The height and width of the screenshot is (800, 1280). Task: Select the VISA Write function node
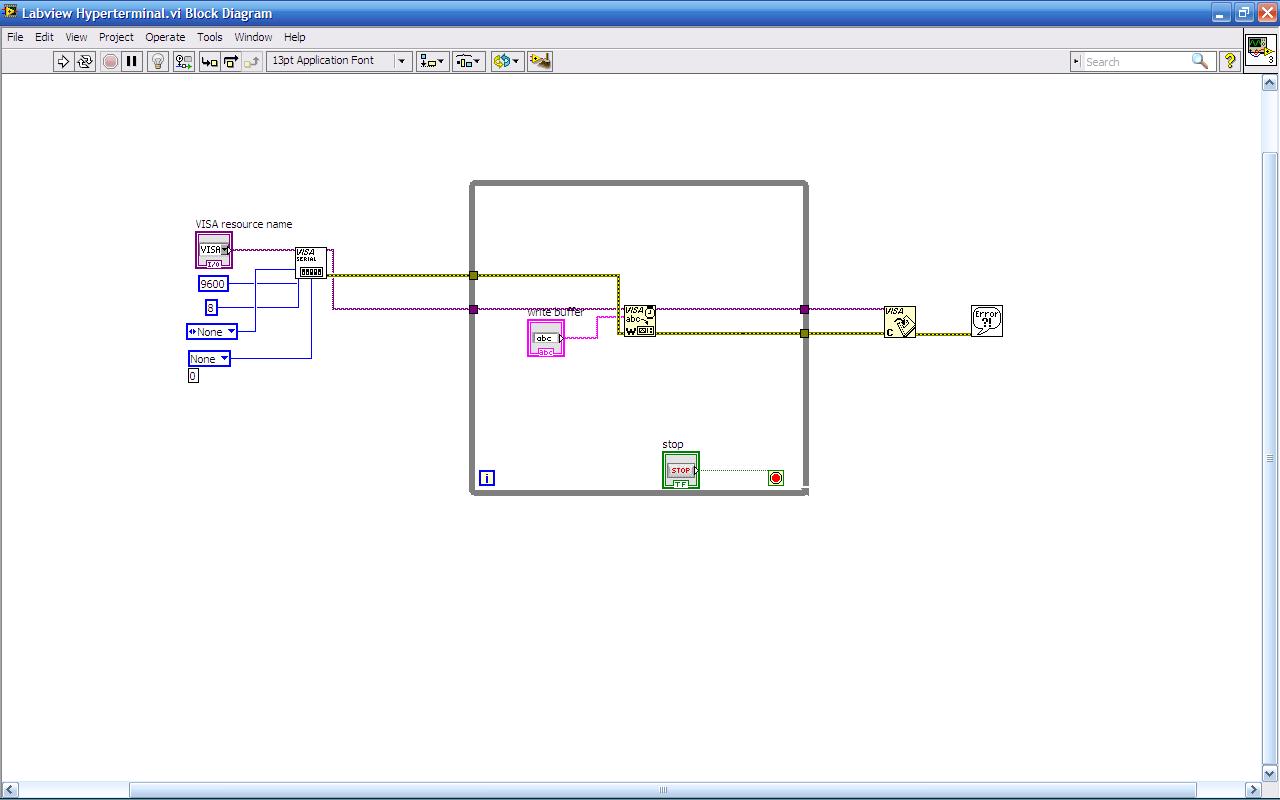(x=639, y=321)
